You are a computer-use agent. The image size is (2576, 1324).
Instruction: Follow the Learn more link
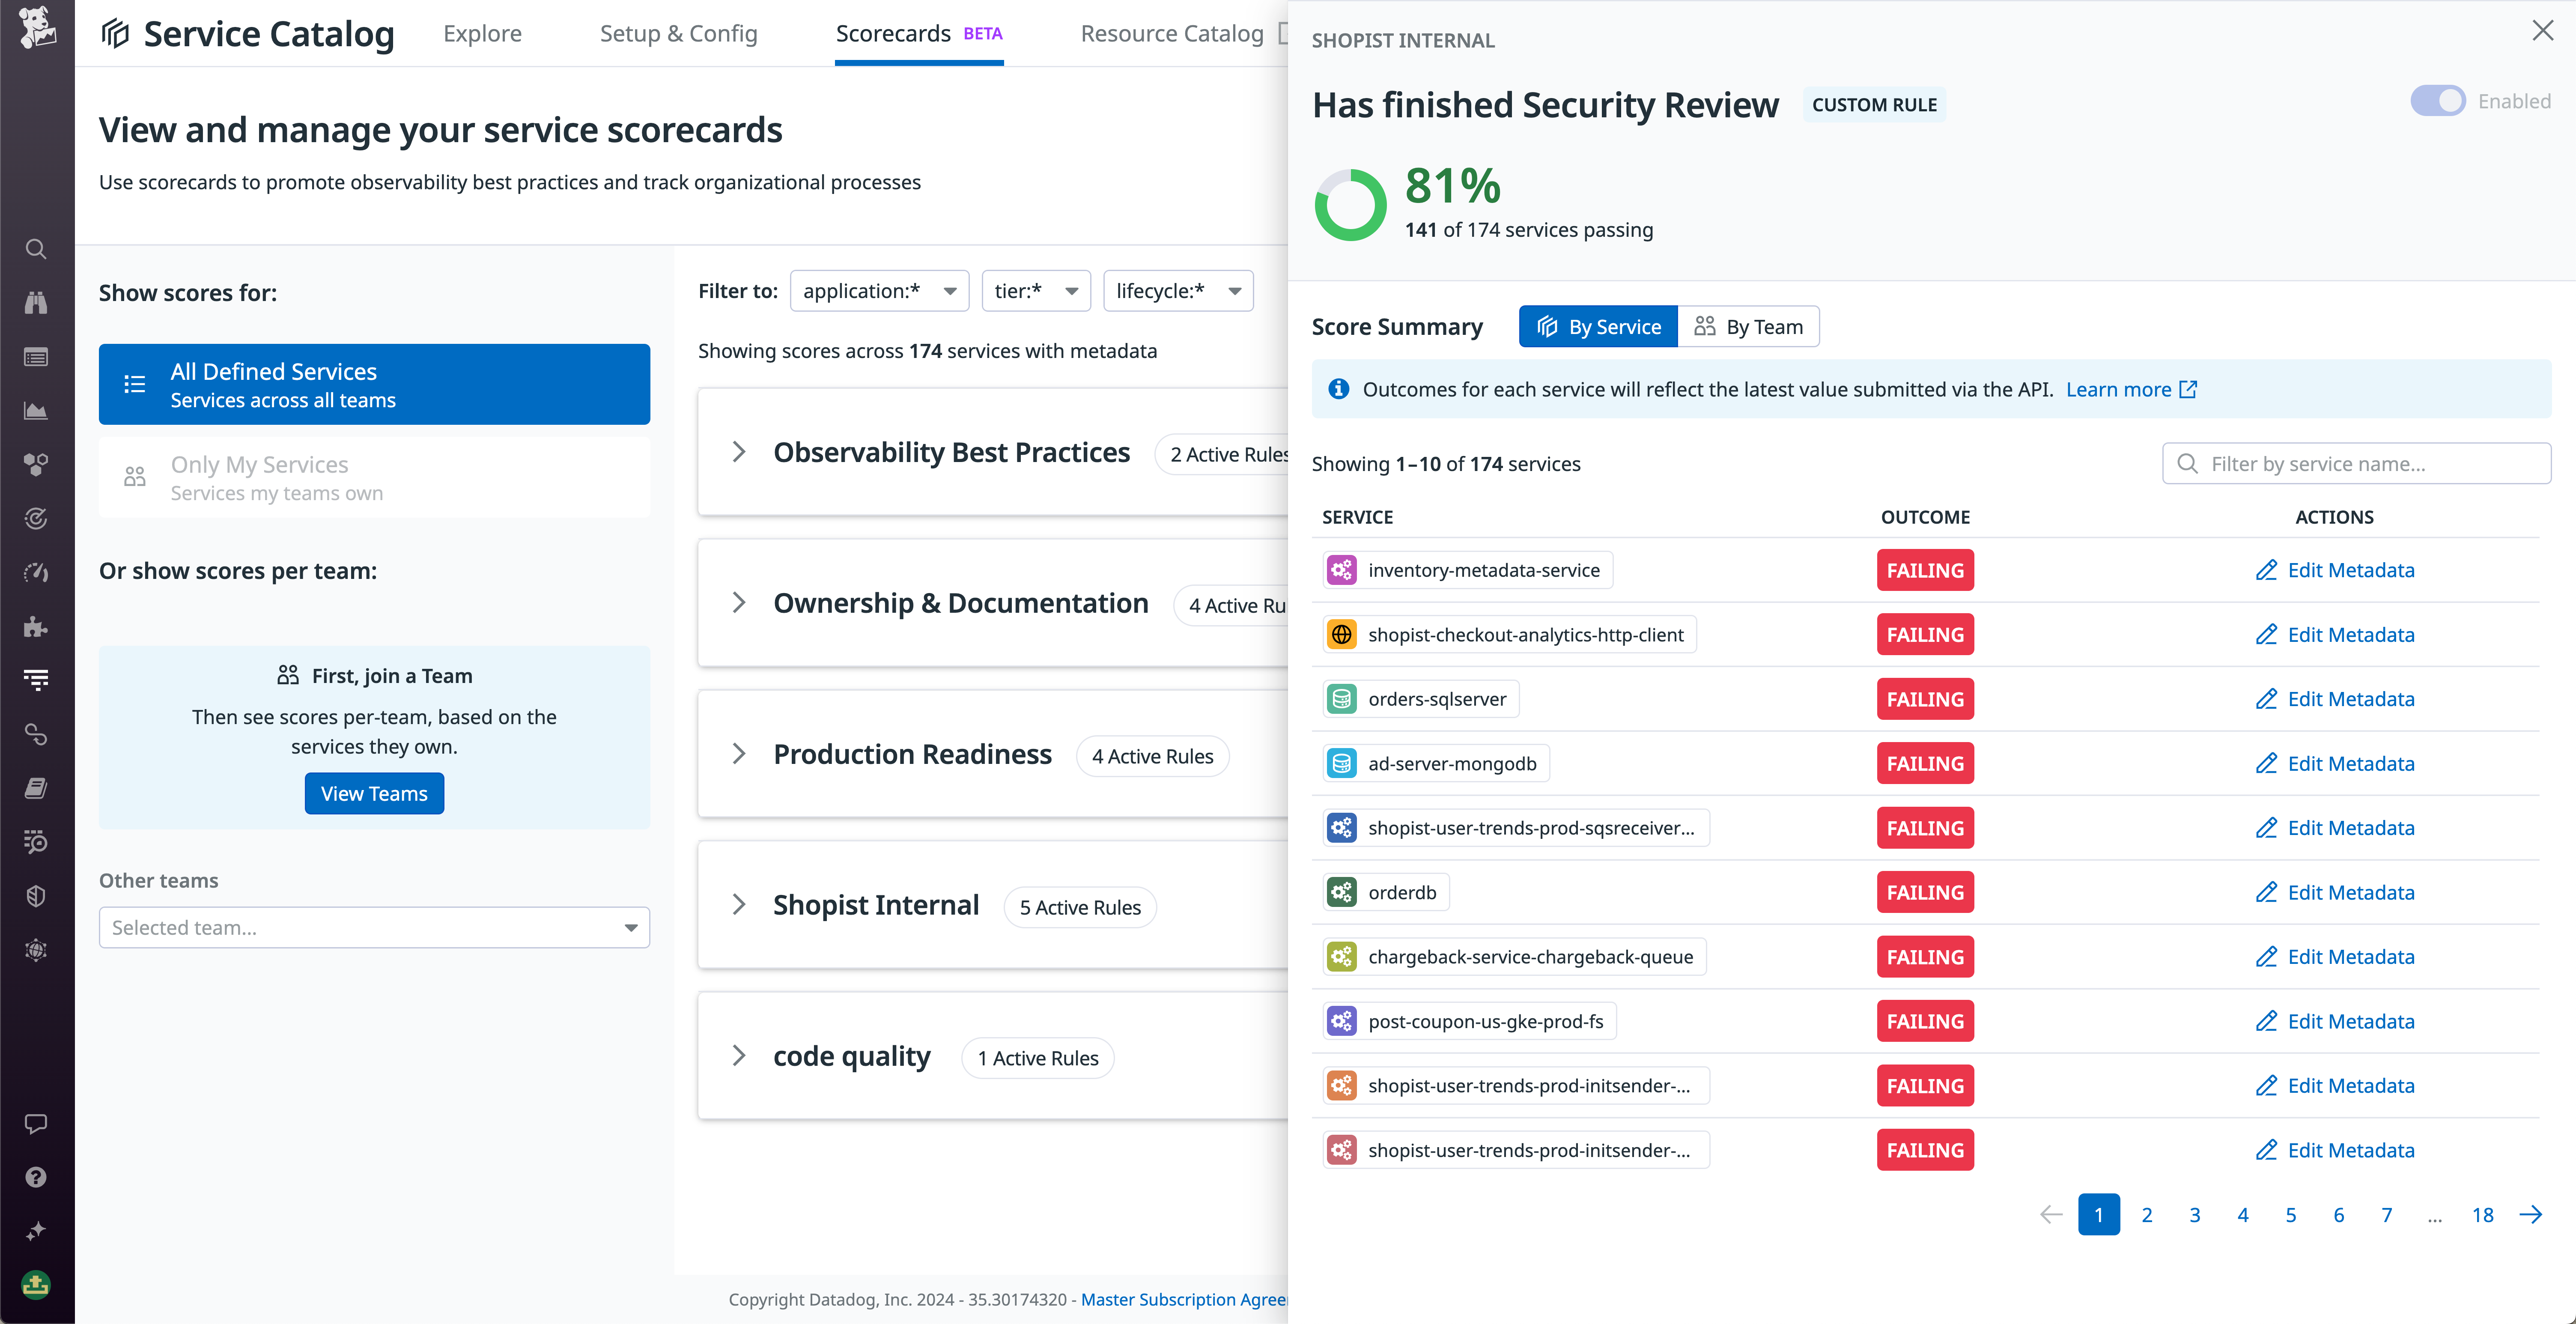coord(2119,389)
